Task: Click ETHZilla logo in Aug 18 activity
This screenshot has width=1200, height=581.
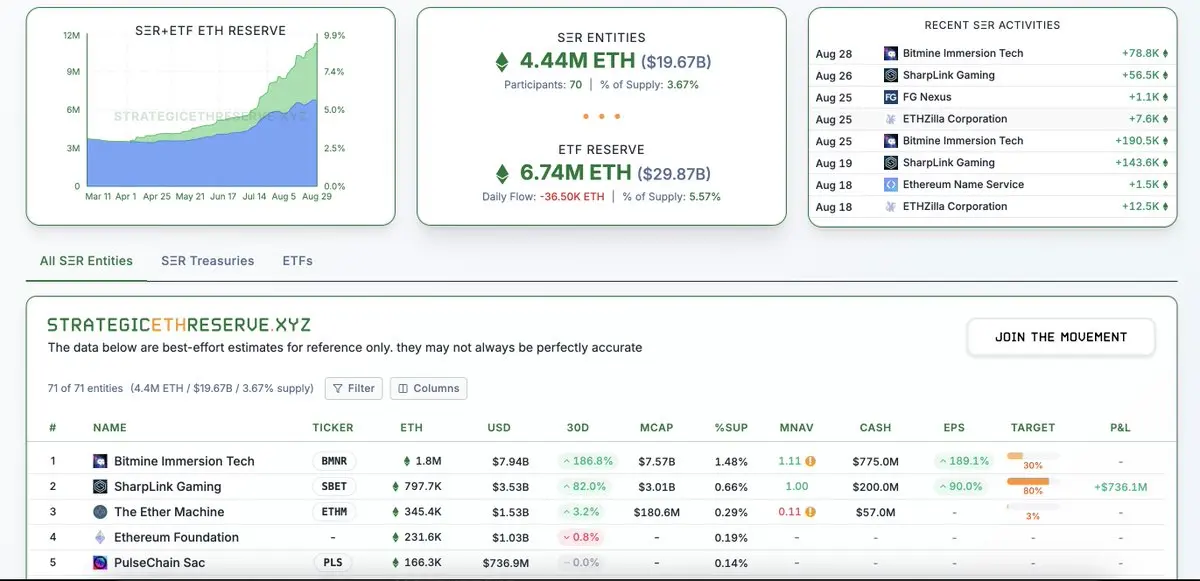Action: point(891,206)
